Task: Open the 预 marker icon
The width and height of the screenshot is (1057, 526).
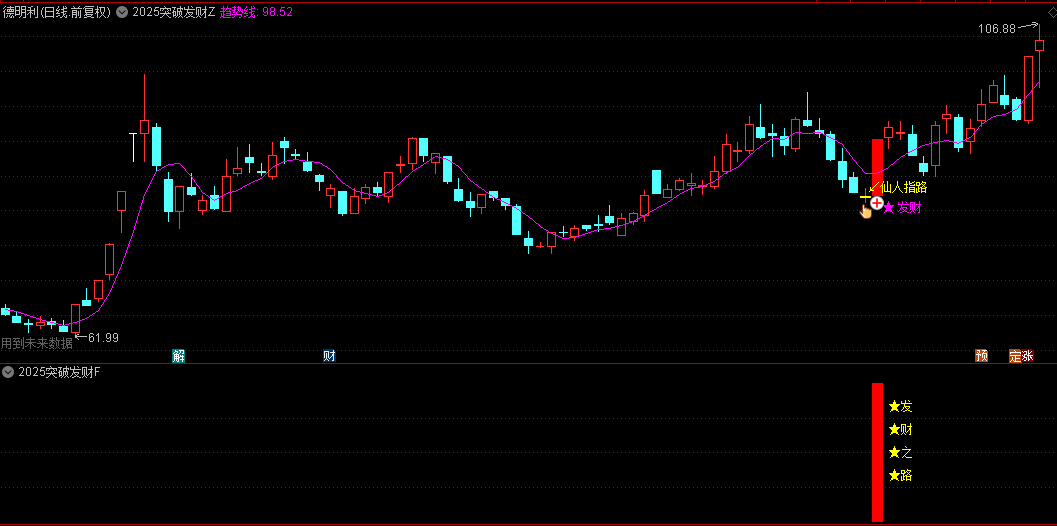Action: coord(982,356)
